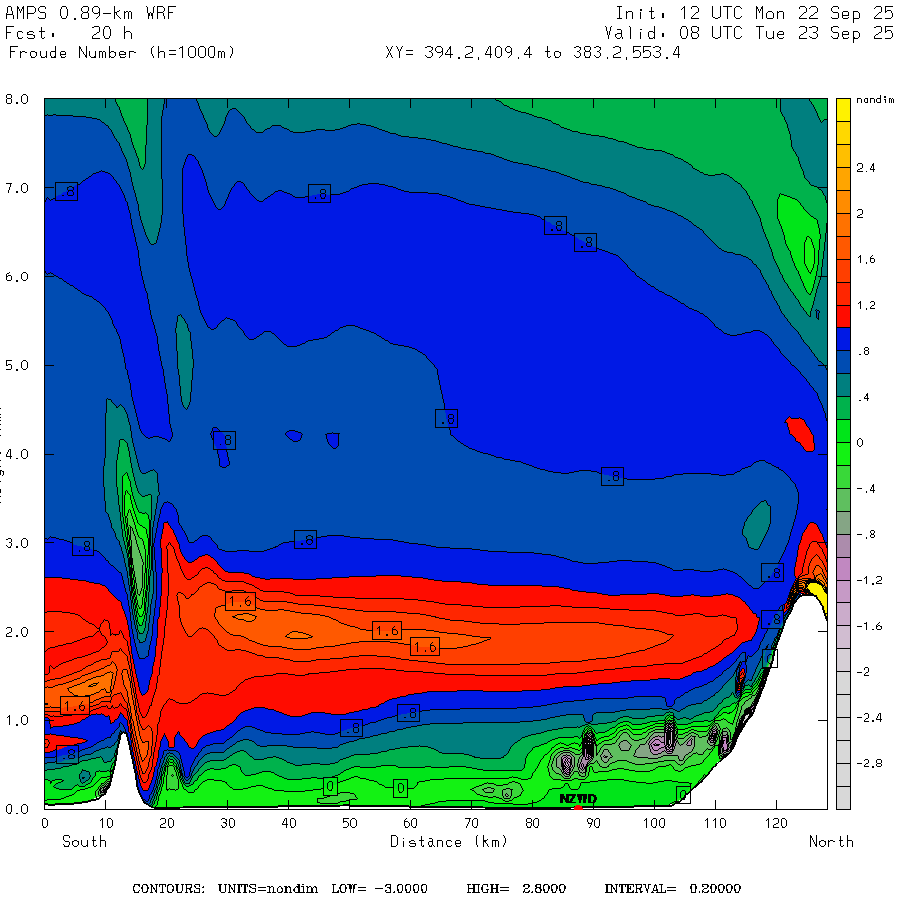
Task: Click the '120' distance axis tick label
Action: coord(776,823)
